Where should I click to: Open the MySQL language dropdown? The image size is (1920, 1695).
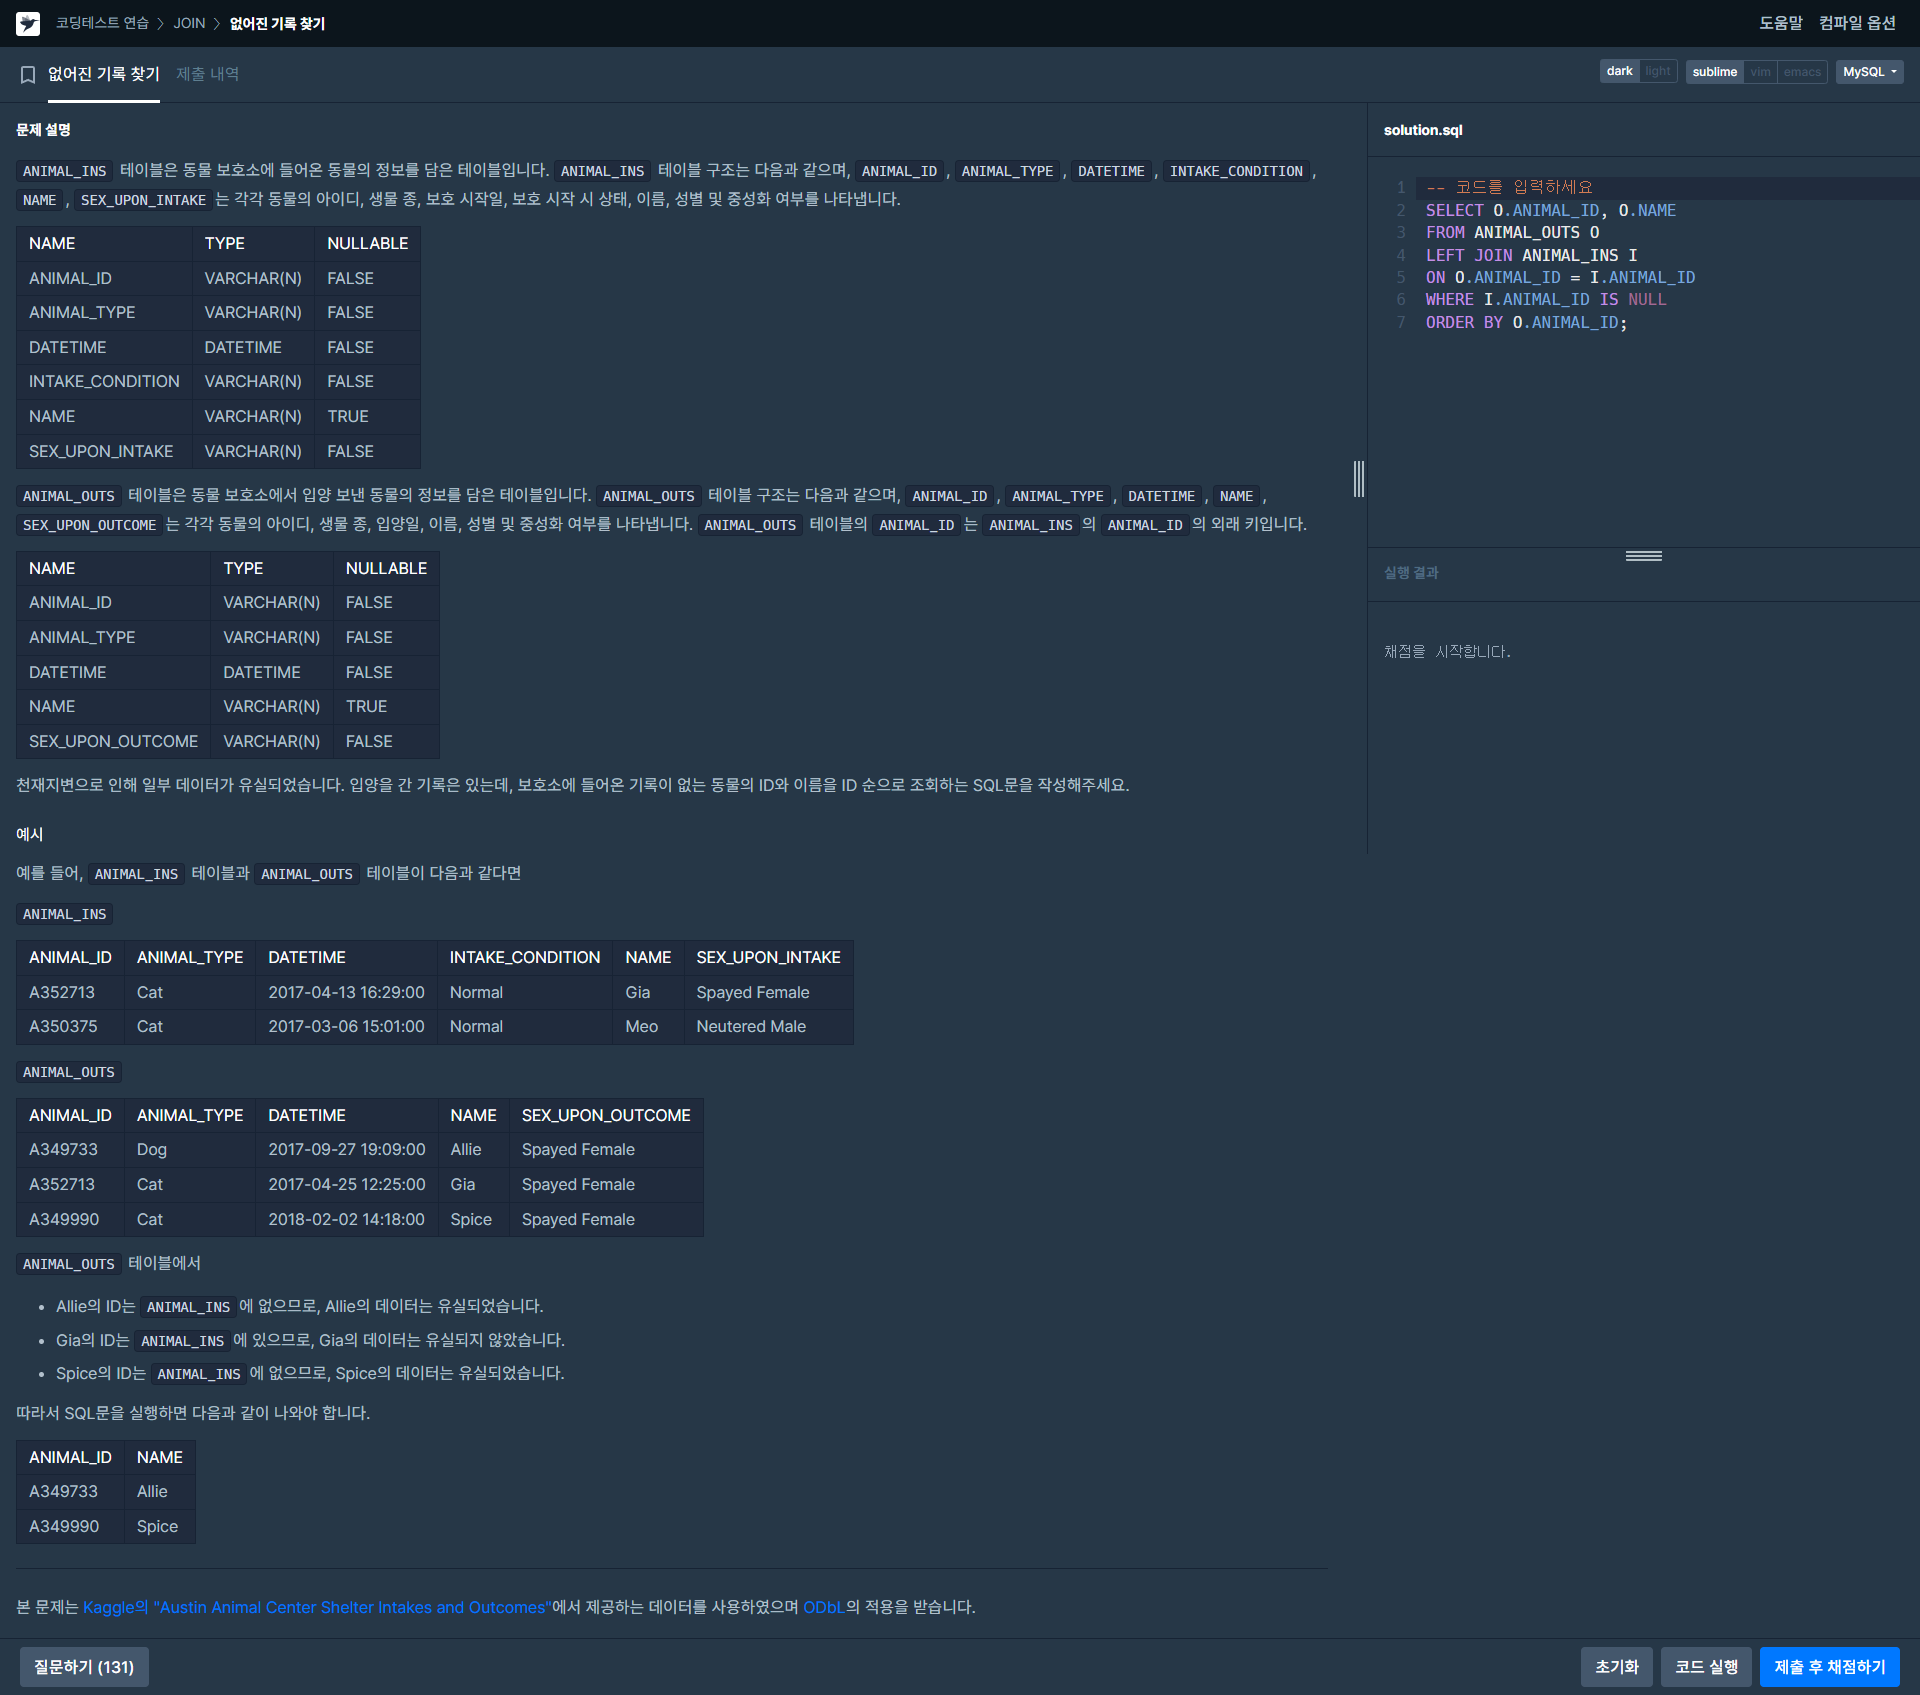[1868, 72]
